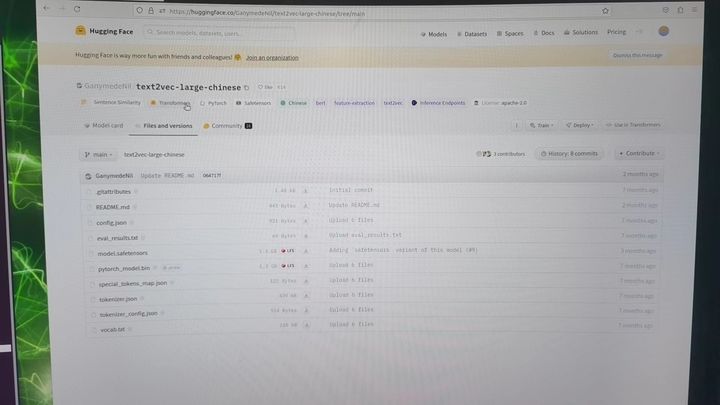Go back with the browser back arrow

point(46,8)
